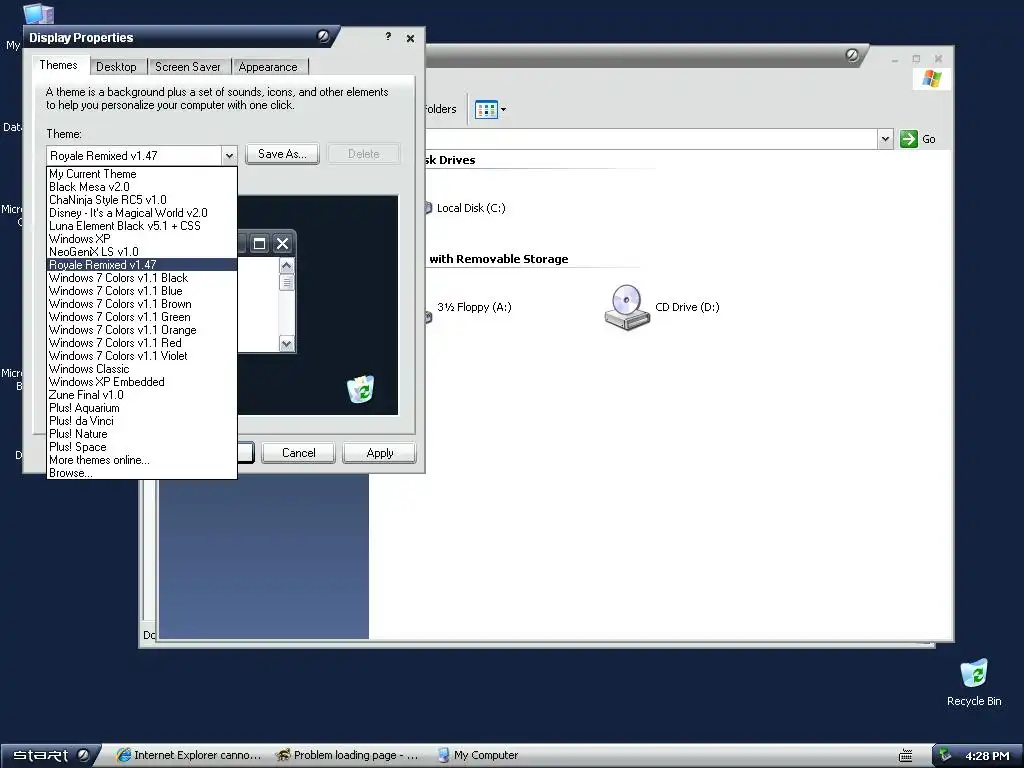Expand the Views button dropdown arrow
Image resolution: width=1024 pixels, height=768 pixels.
[504, 110]
